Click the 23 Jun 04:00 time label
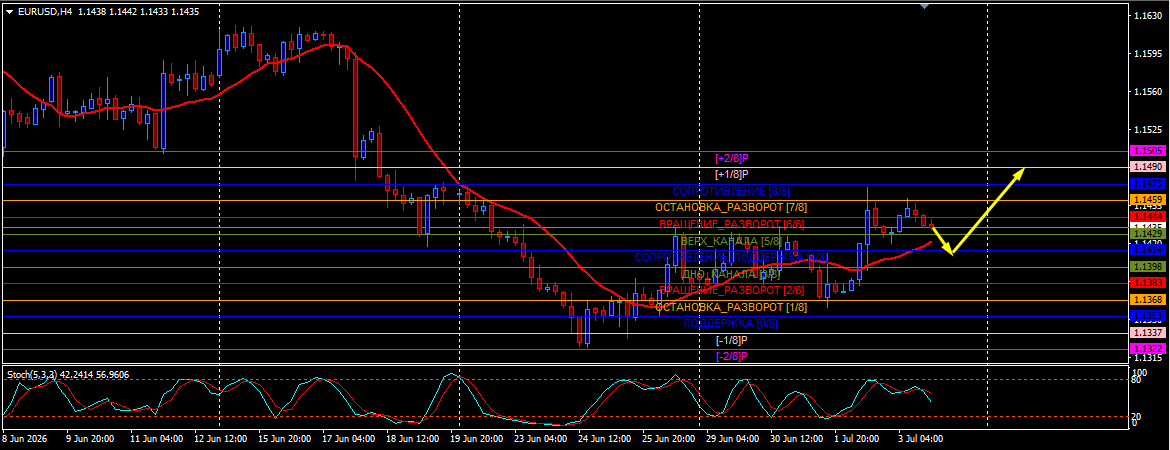The height and width of the screenshot is (450, 1170). 541,439
